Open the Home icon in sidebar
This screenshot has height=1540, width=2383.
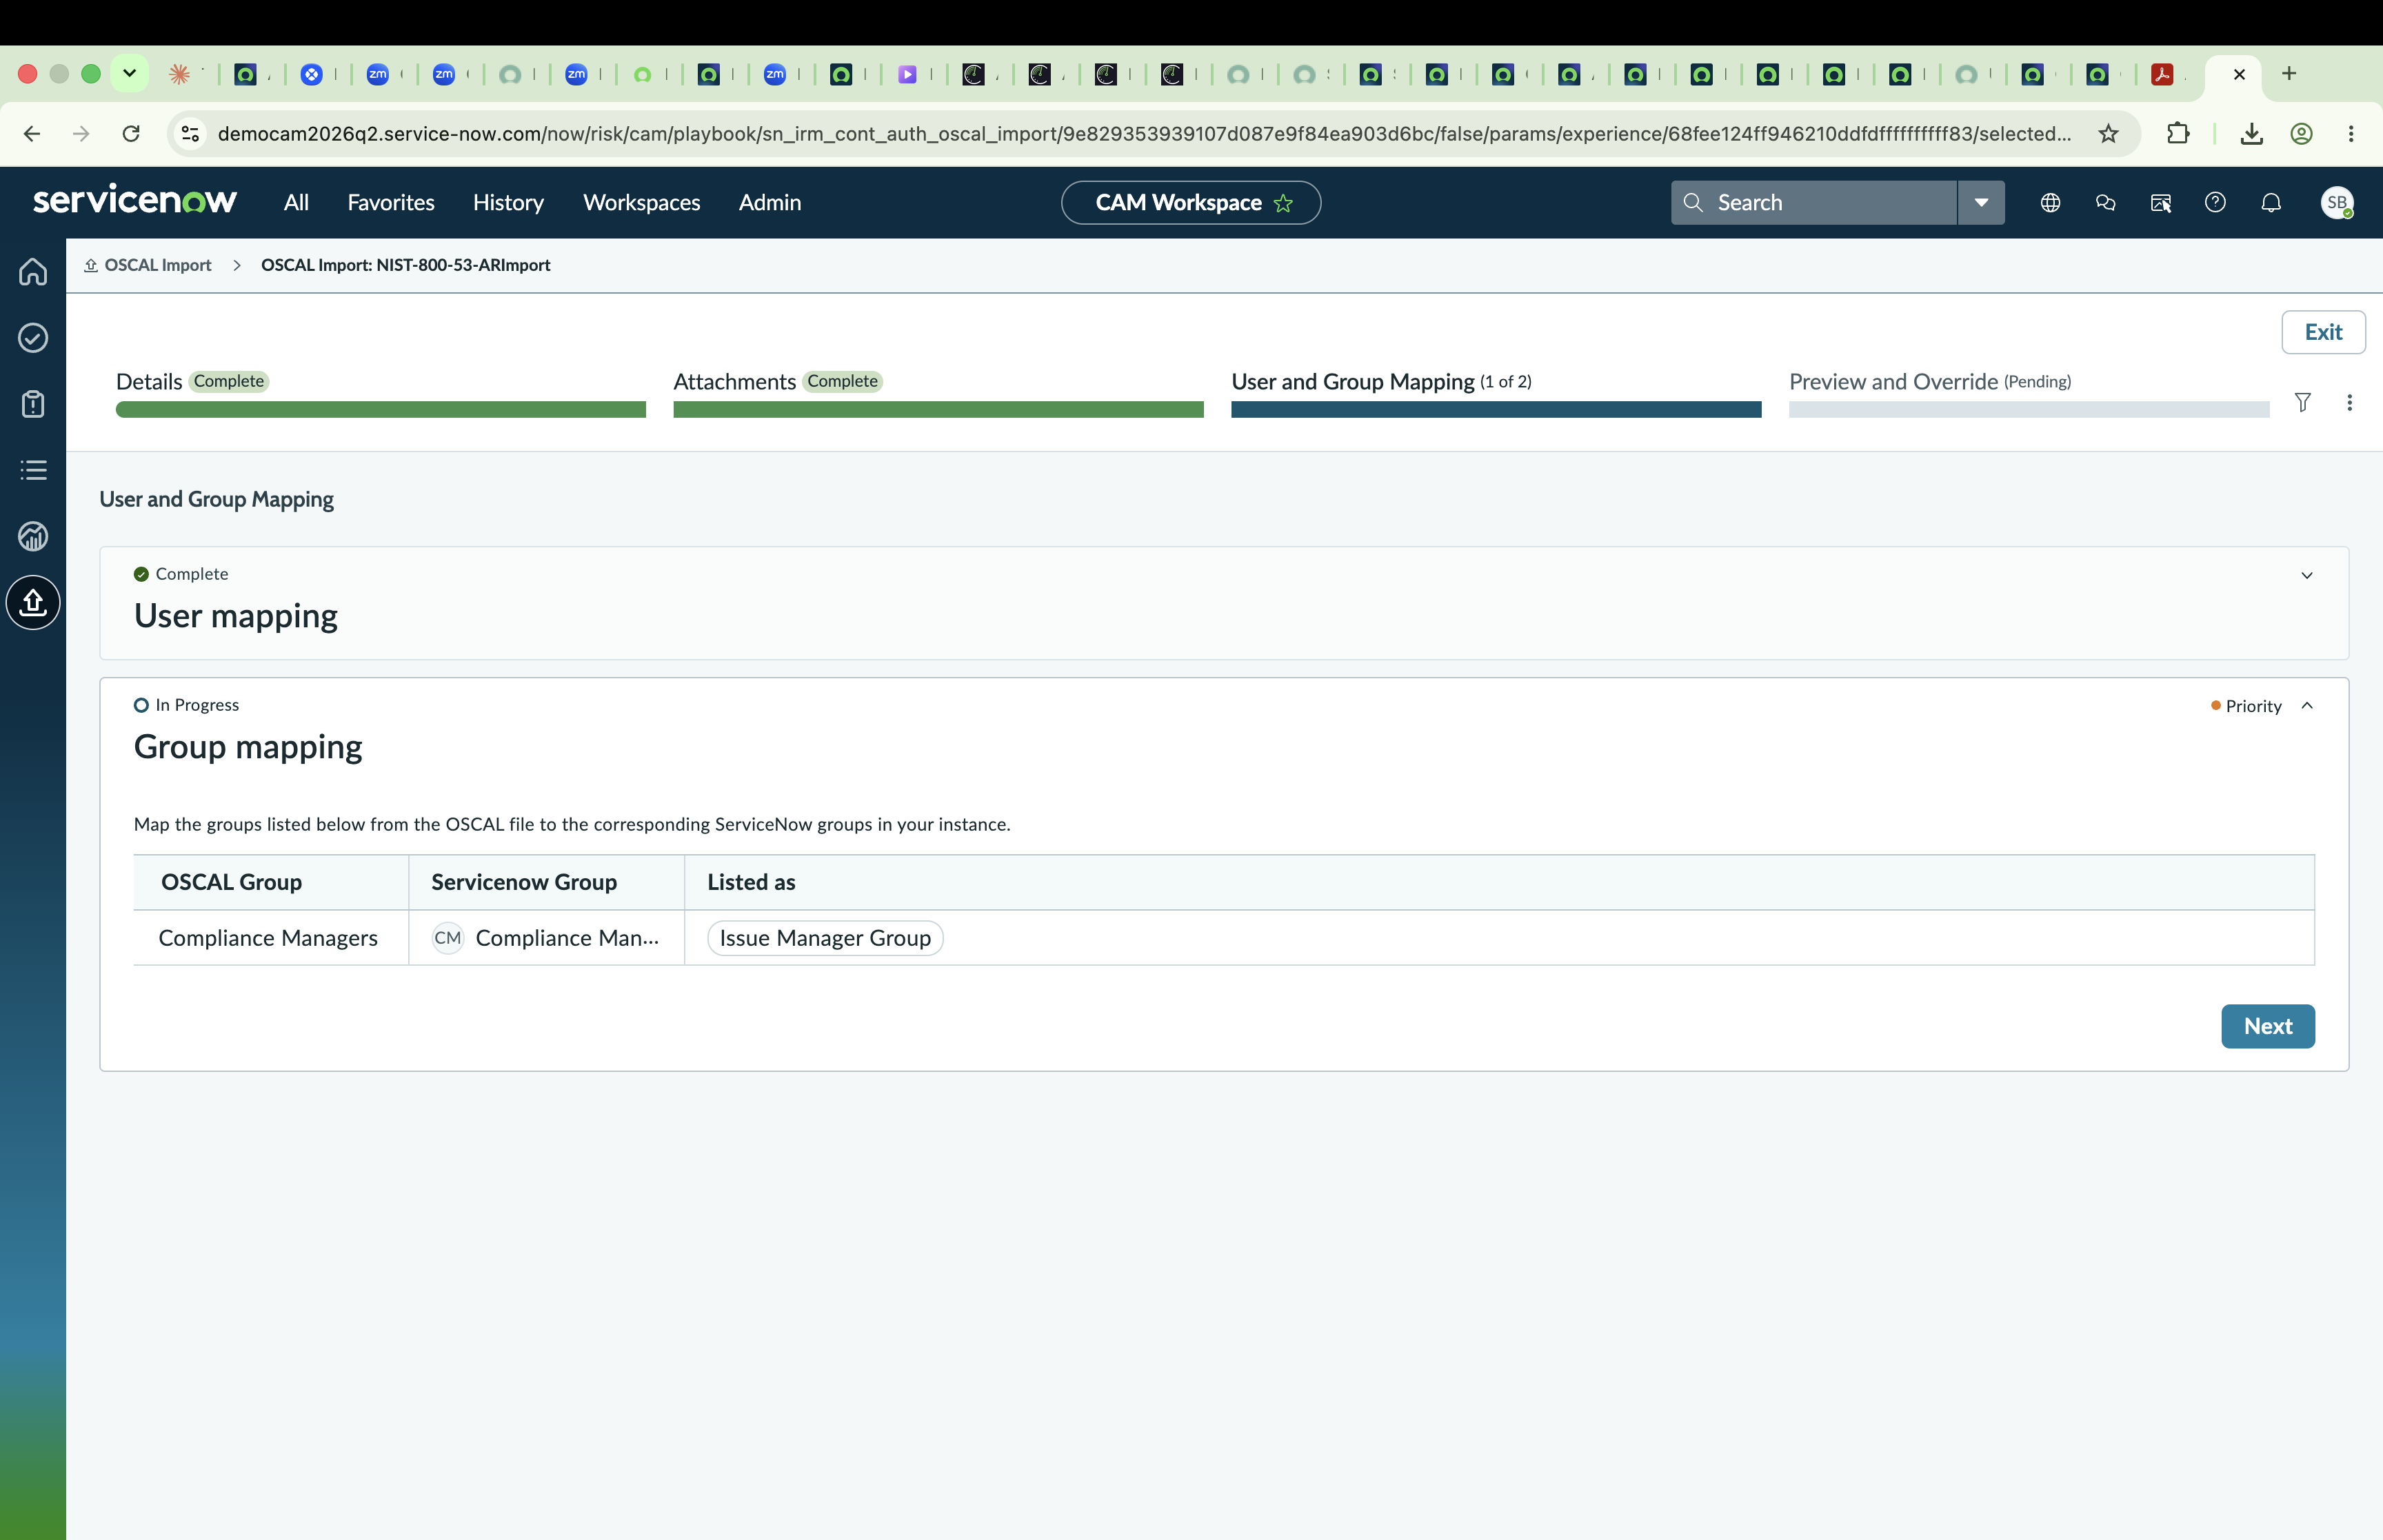tap(33, 272)
